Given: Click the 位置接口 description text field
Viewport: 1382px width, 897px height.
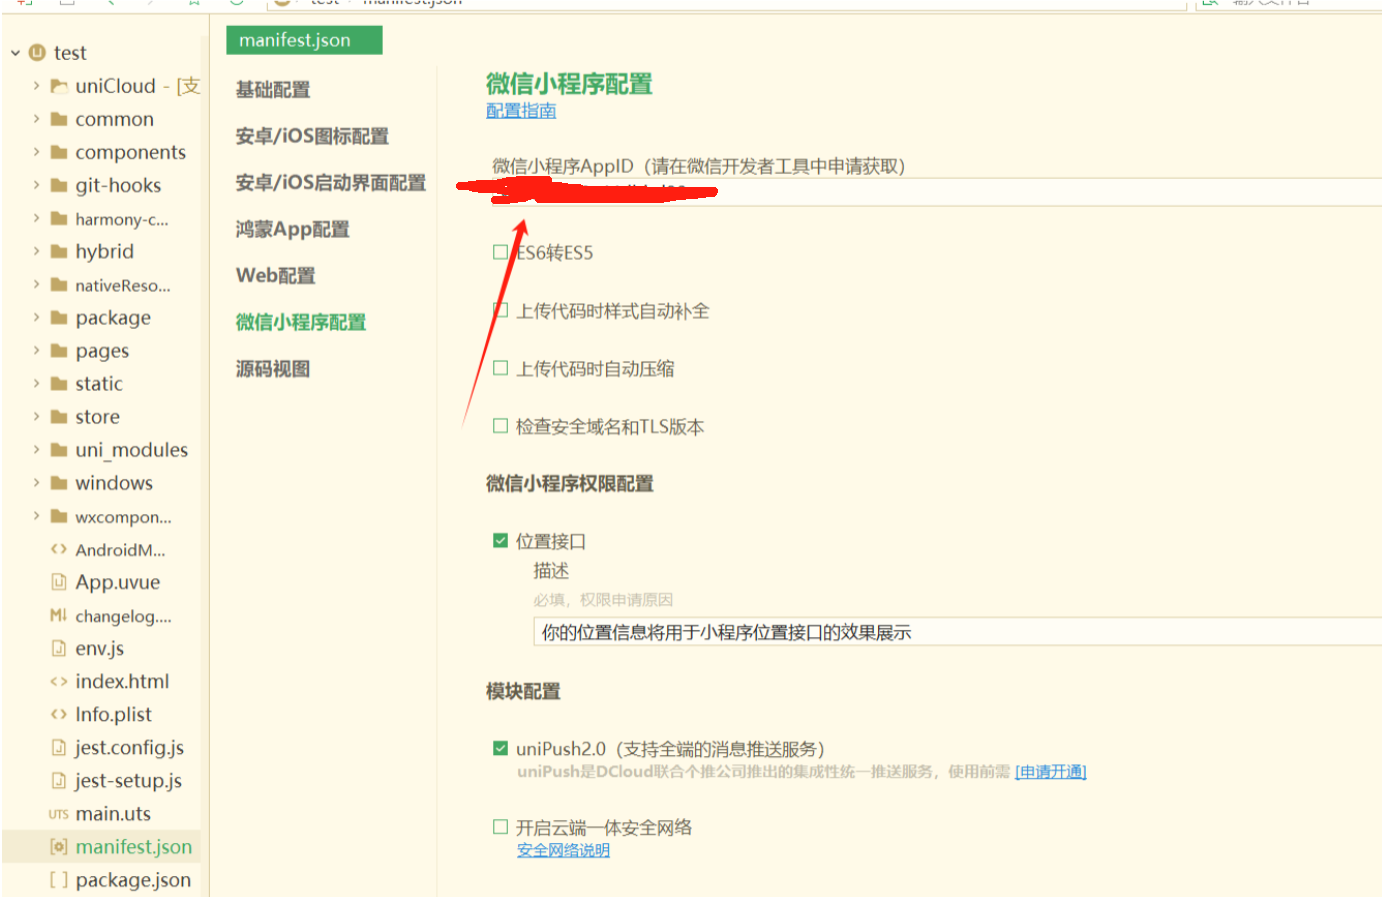Looking at the screenshot, I should [957, 632].
